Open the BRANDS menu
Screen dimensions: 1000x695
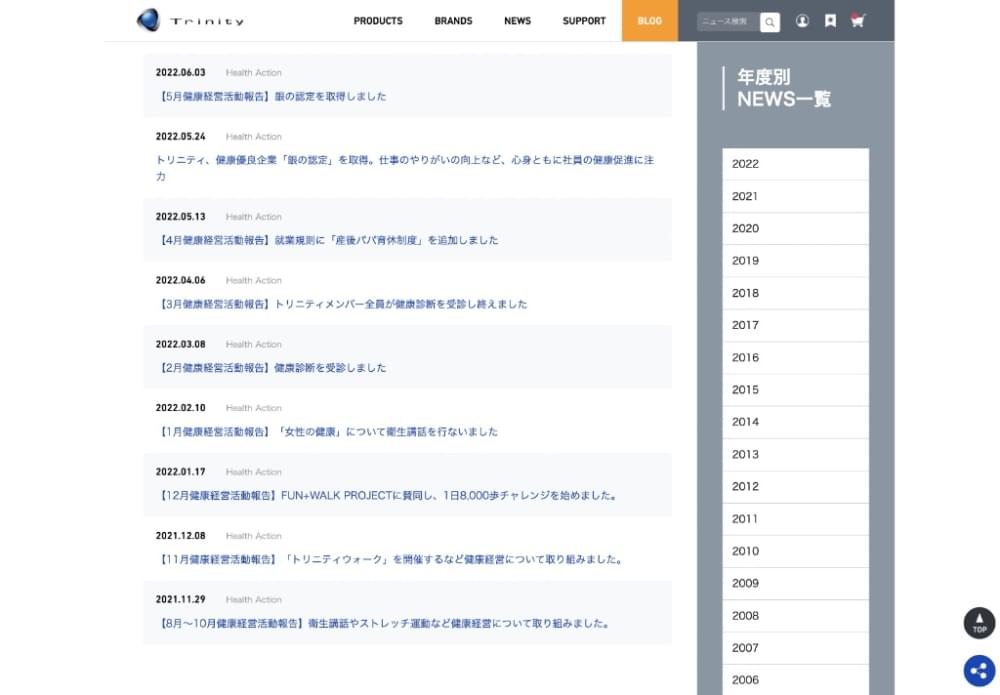453,21
